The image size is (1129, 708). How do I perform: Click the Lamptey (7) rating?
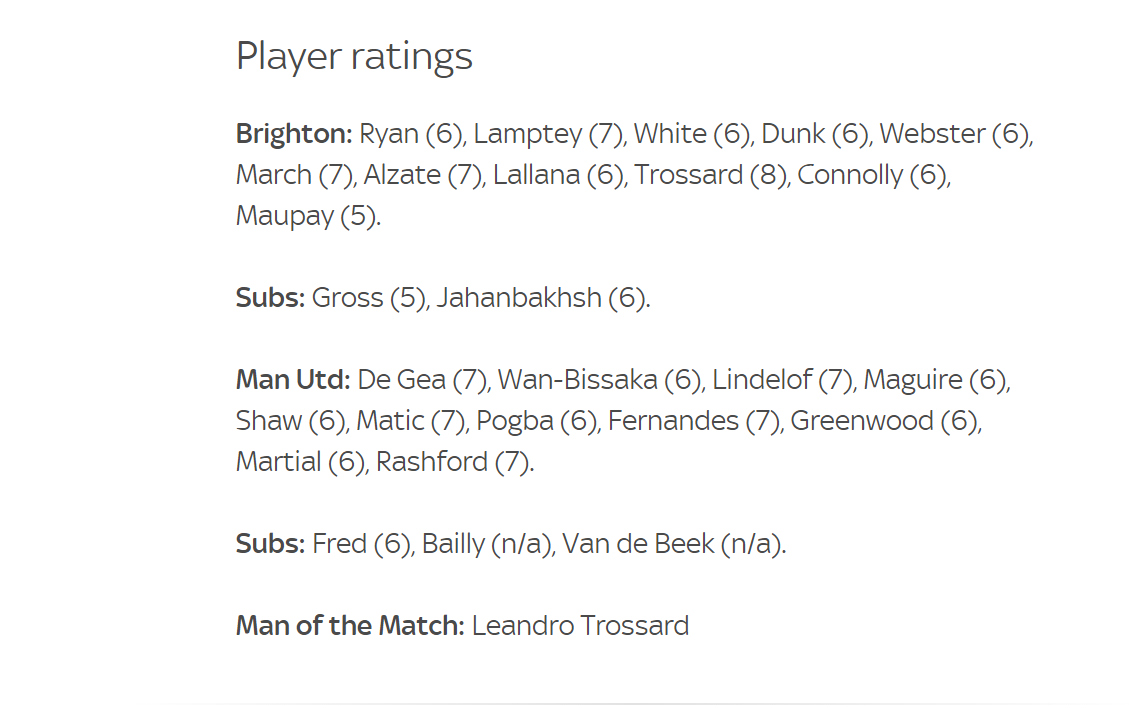[547, 135]
